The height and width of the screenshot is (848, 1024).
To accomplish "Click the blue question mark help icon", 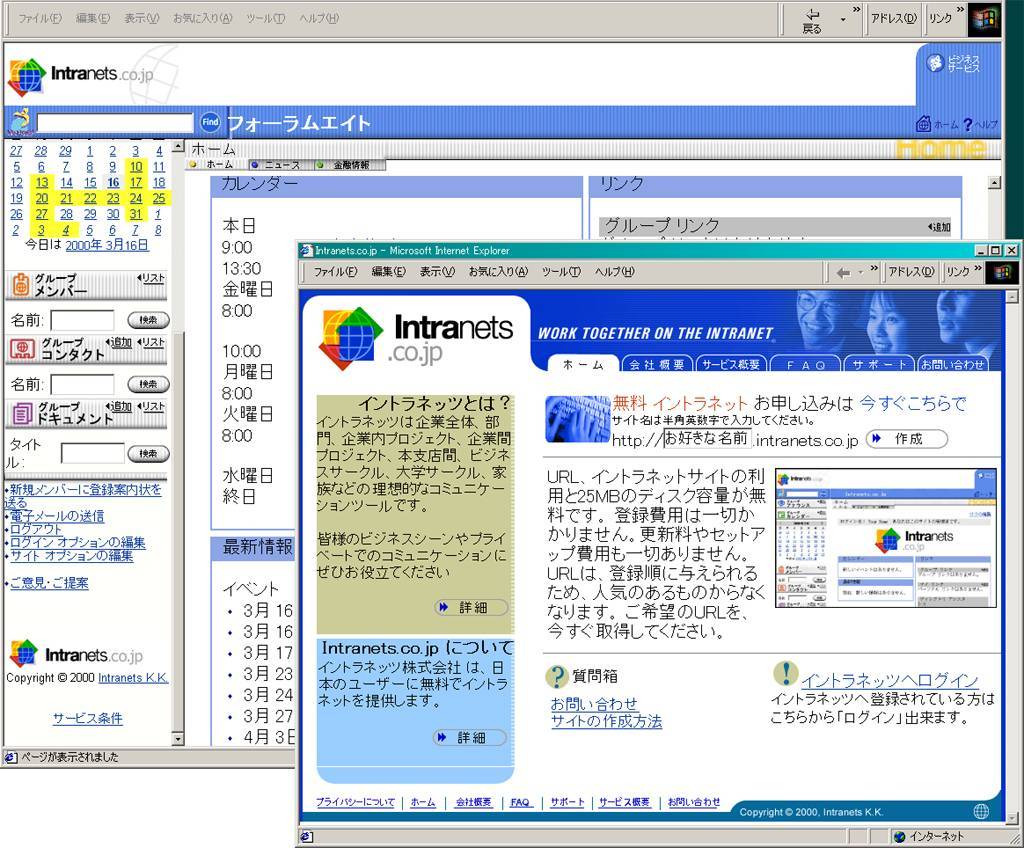I will pyautogui.click(x=967, y=124).
